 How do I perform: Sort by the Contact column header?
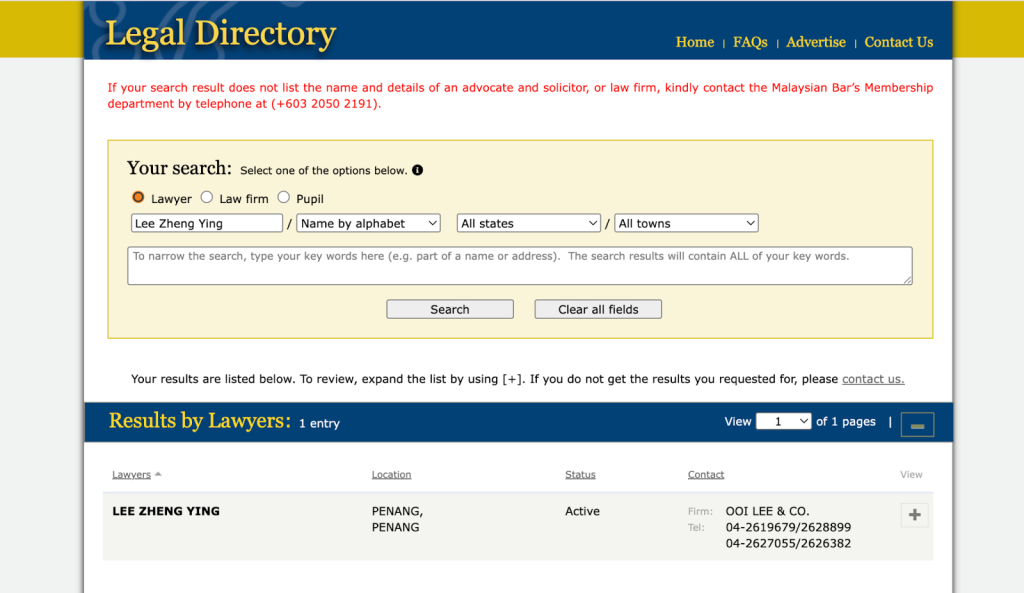(705, 474)
